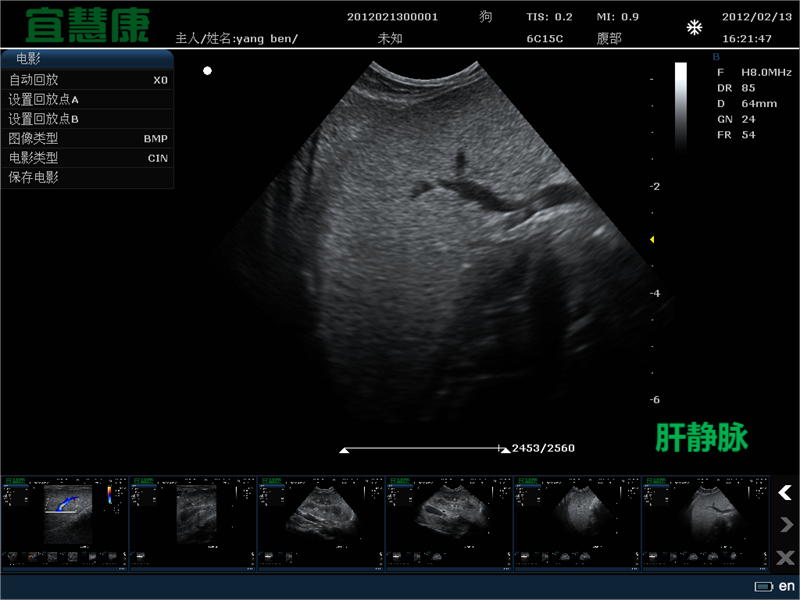Toggle 自动回放 auto playback setting
This screenshot has width=800, height=600.
pos(87,80)
